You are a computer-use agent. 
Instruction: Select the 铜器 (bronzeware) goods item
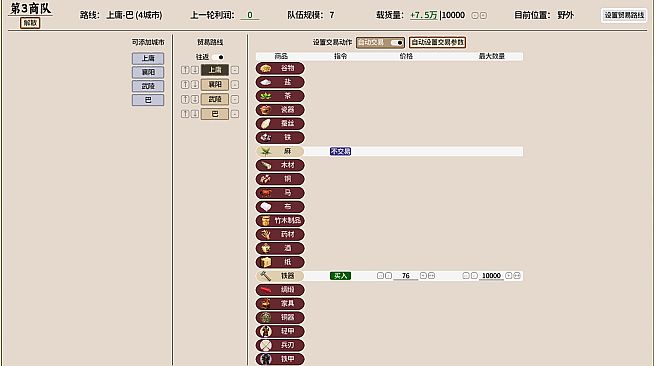coord(280,317)
